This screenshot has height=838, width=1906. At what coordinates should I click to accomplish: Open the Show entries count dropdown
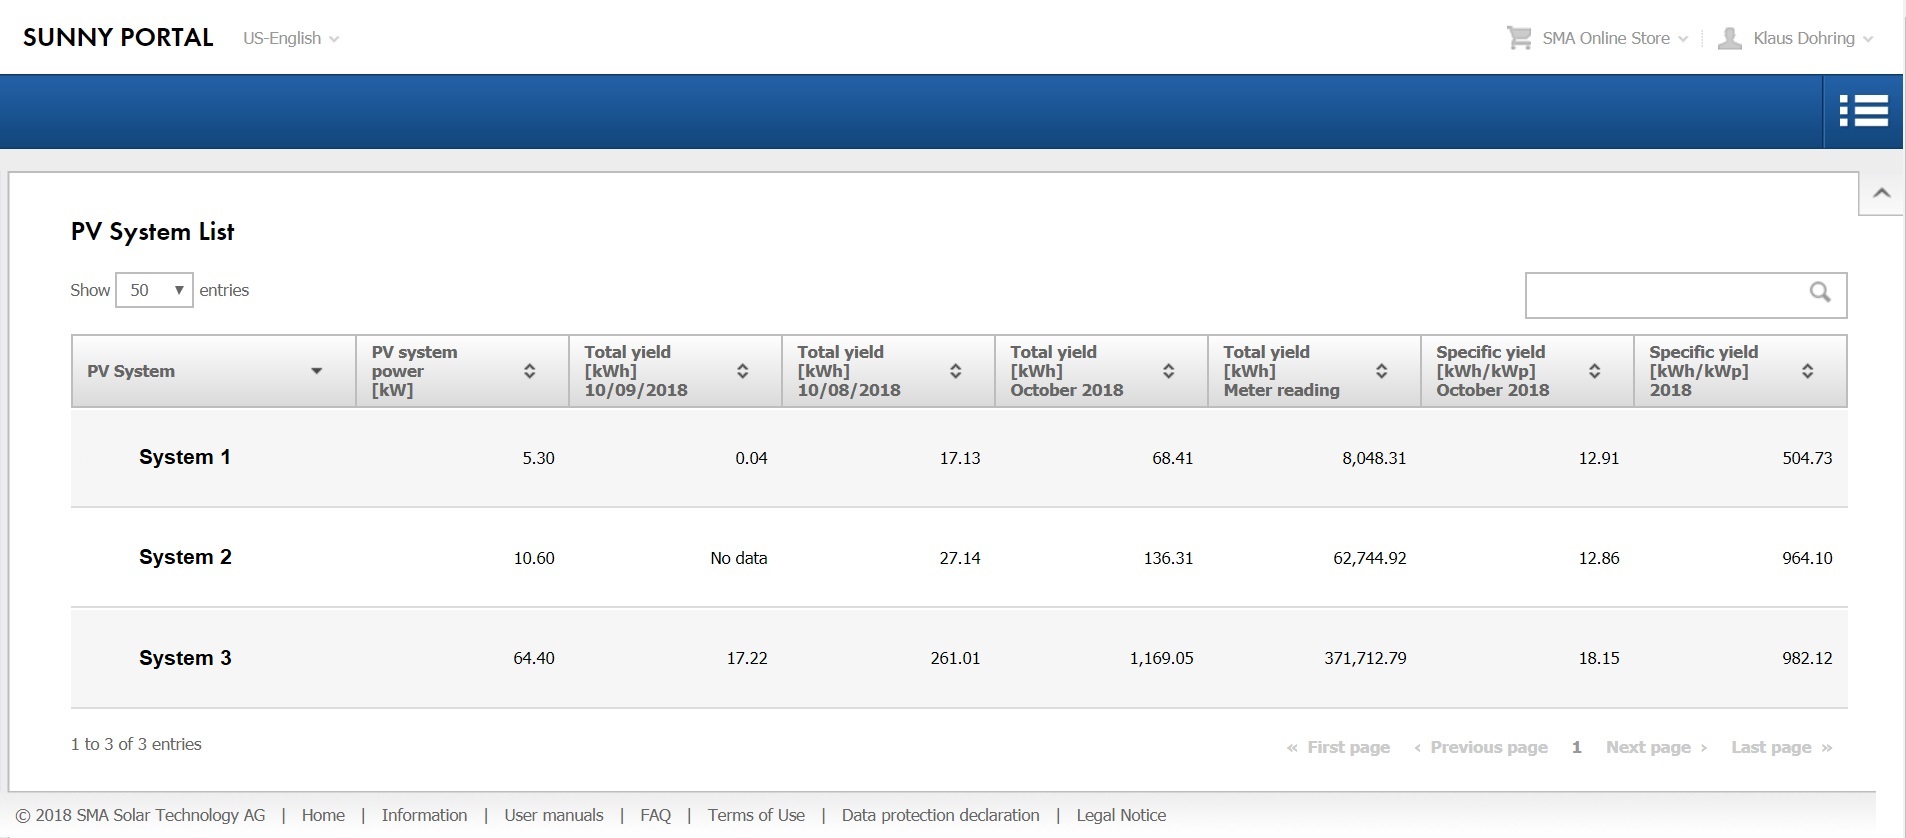(x=154, y=290)
